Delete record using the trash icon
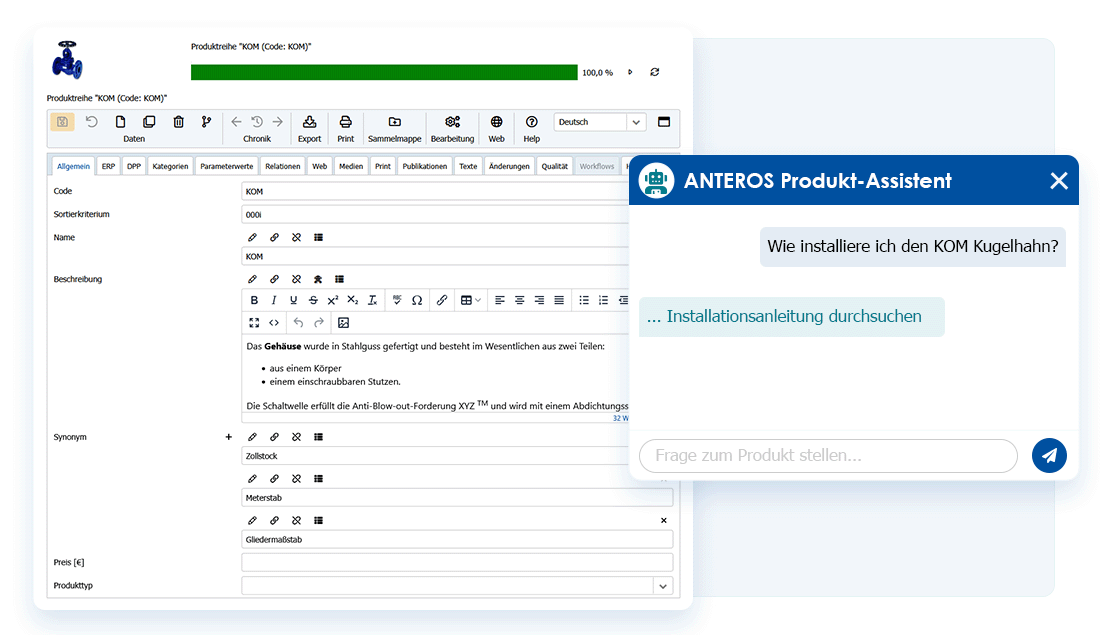The width and height of the screenshot is (1100, 635). coord(178,122)
